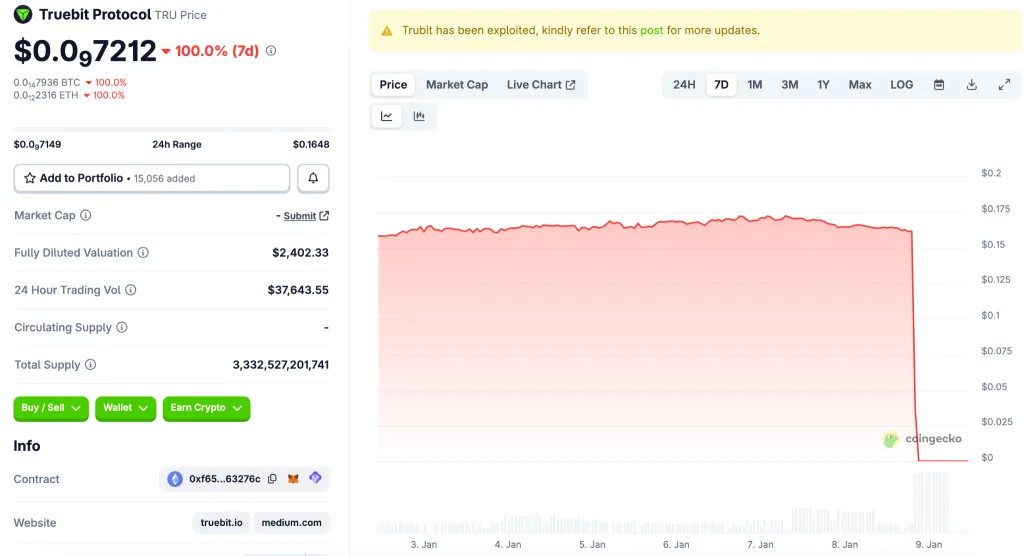
Task: Open the exploit post link in banner
Action: (x=652, y=31)
